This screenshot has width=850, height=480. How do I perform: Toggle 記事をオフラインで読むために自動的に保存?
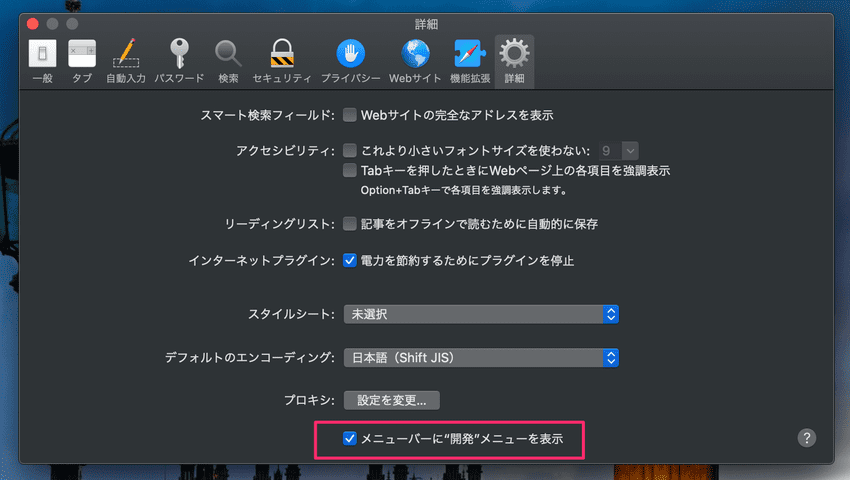pyautogui.click(x=350, y=224)
